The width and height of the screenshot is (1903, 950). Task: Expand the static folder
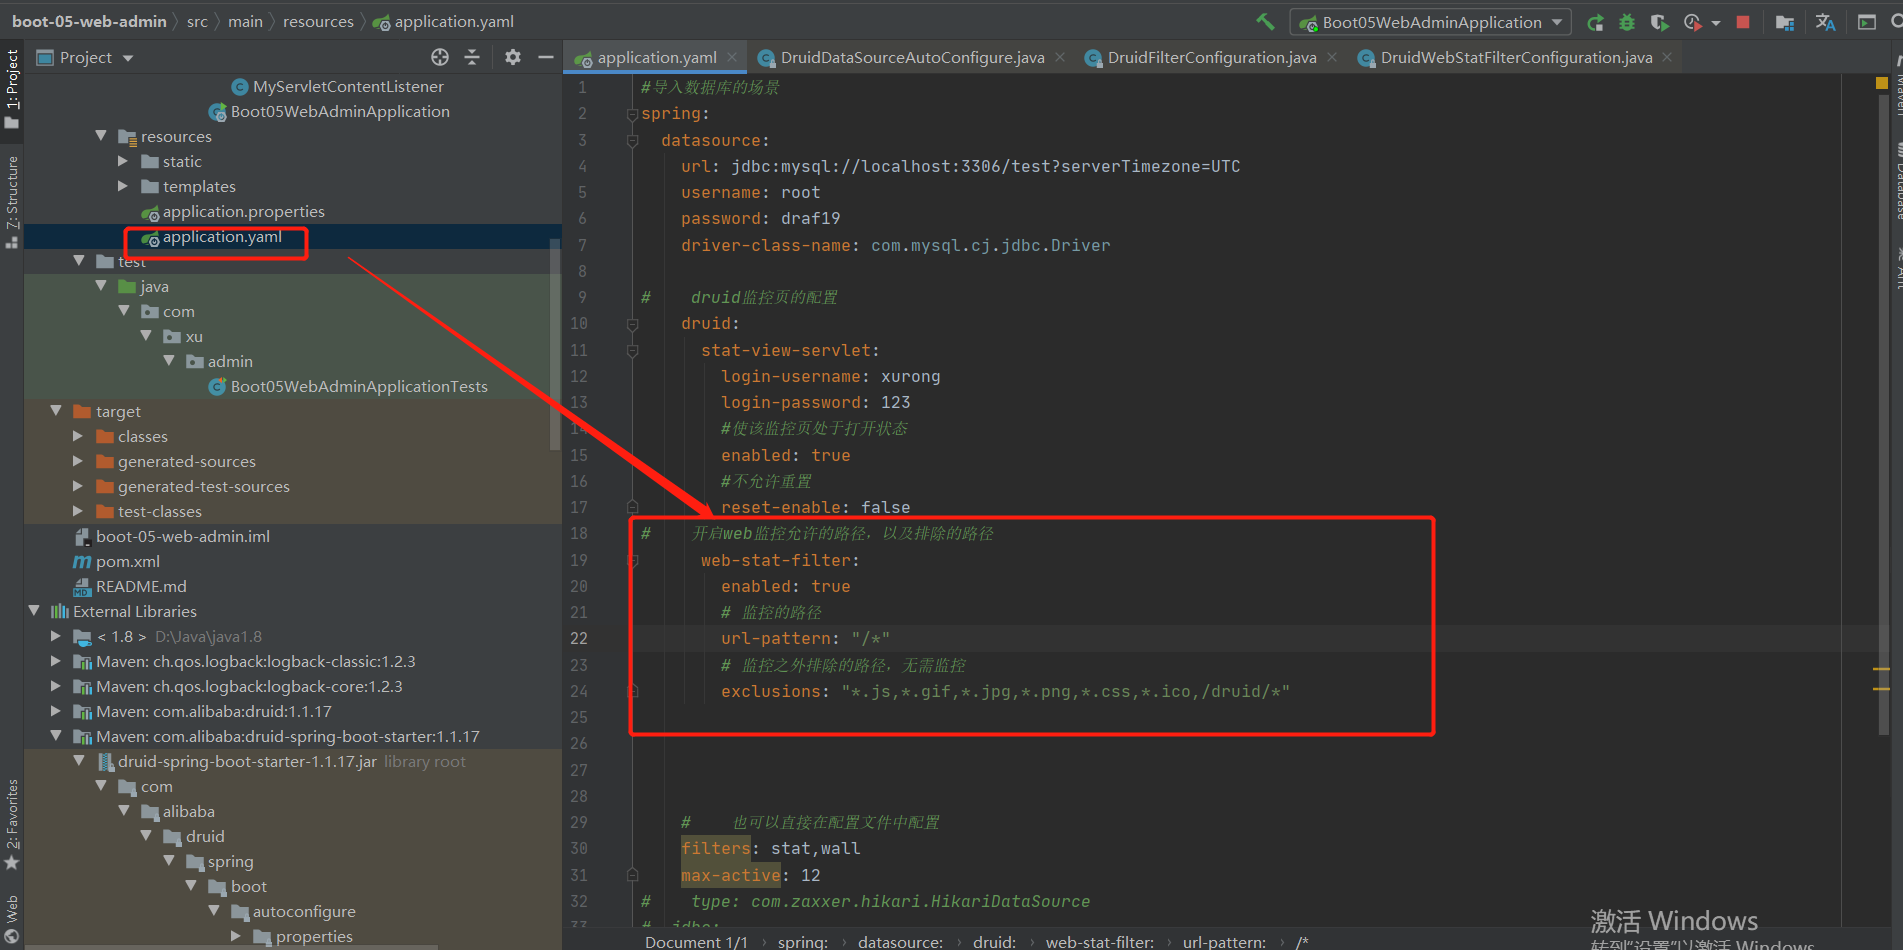click(123, 161)
